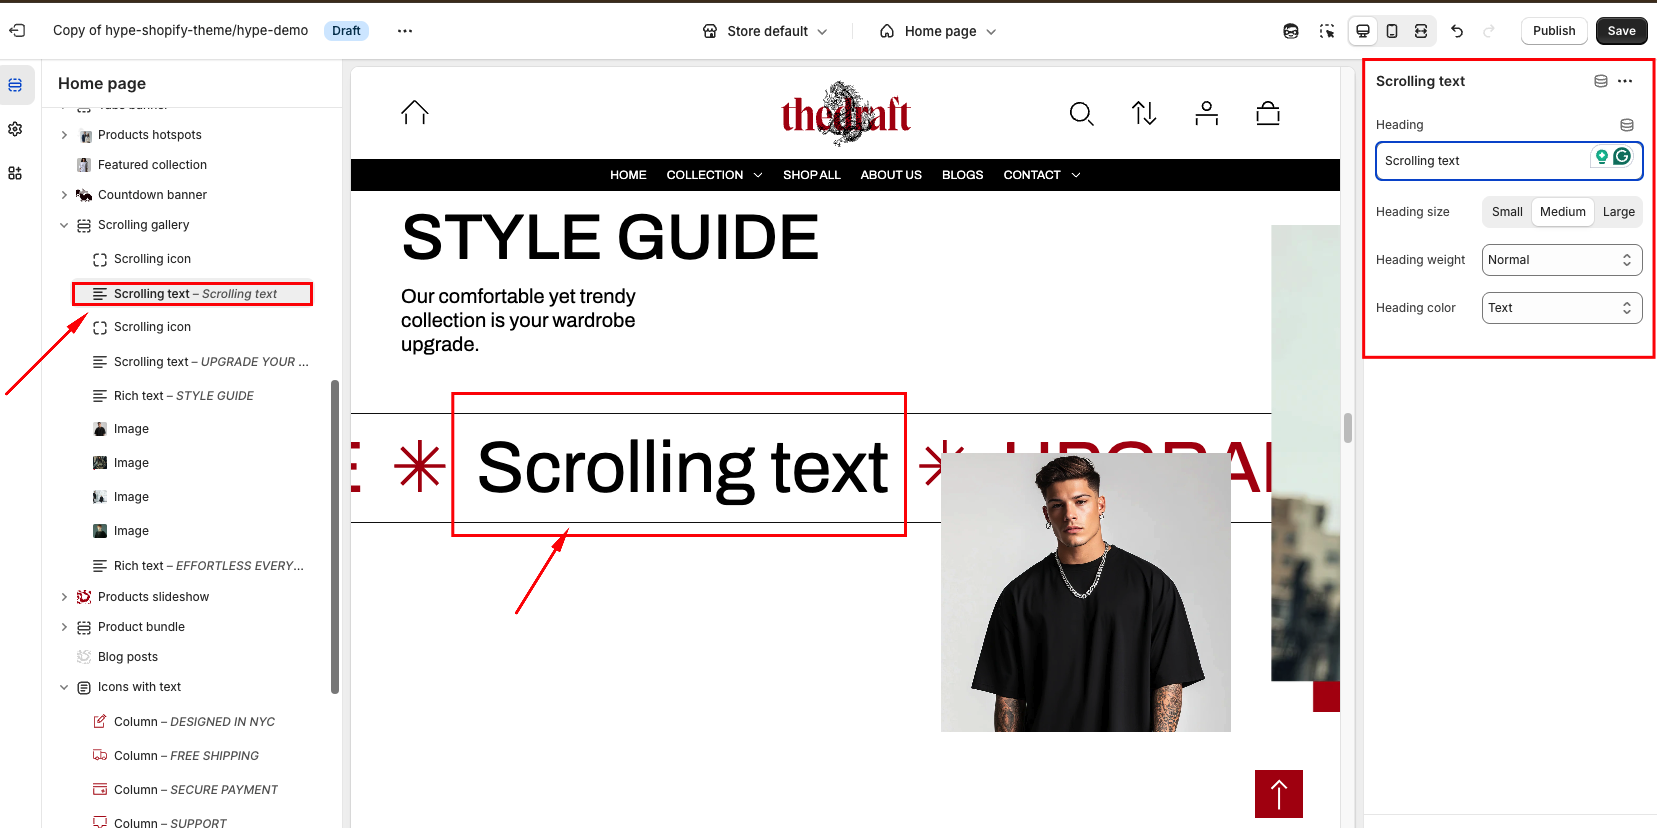The height and width of the screenshot is (828, 1657).
Task: Select Medium heading size
Action: pyautogui.click(x=1563, y=212)
